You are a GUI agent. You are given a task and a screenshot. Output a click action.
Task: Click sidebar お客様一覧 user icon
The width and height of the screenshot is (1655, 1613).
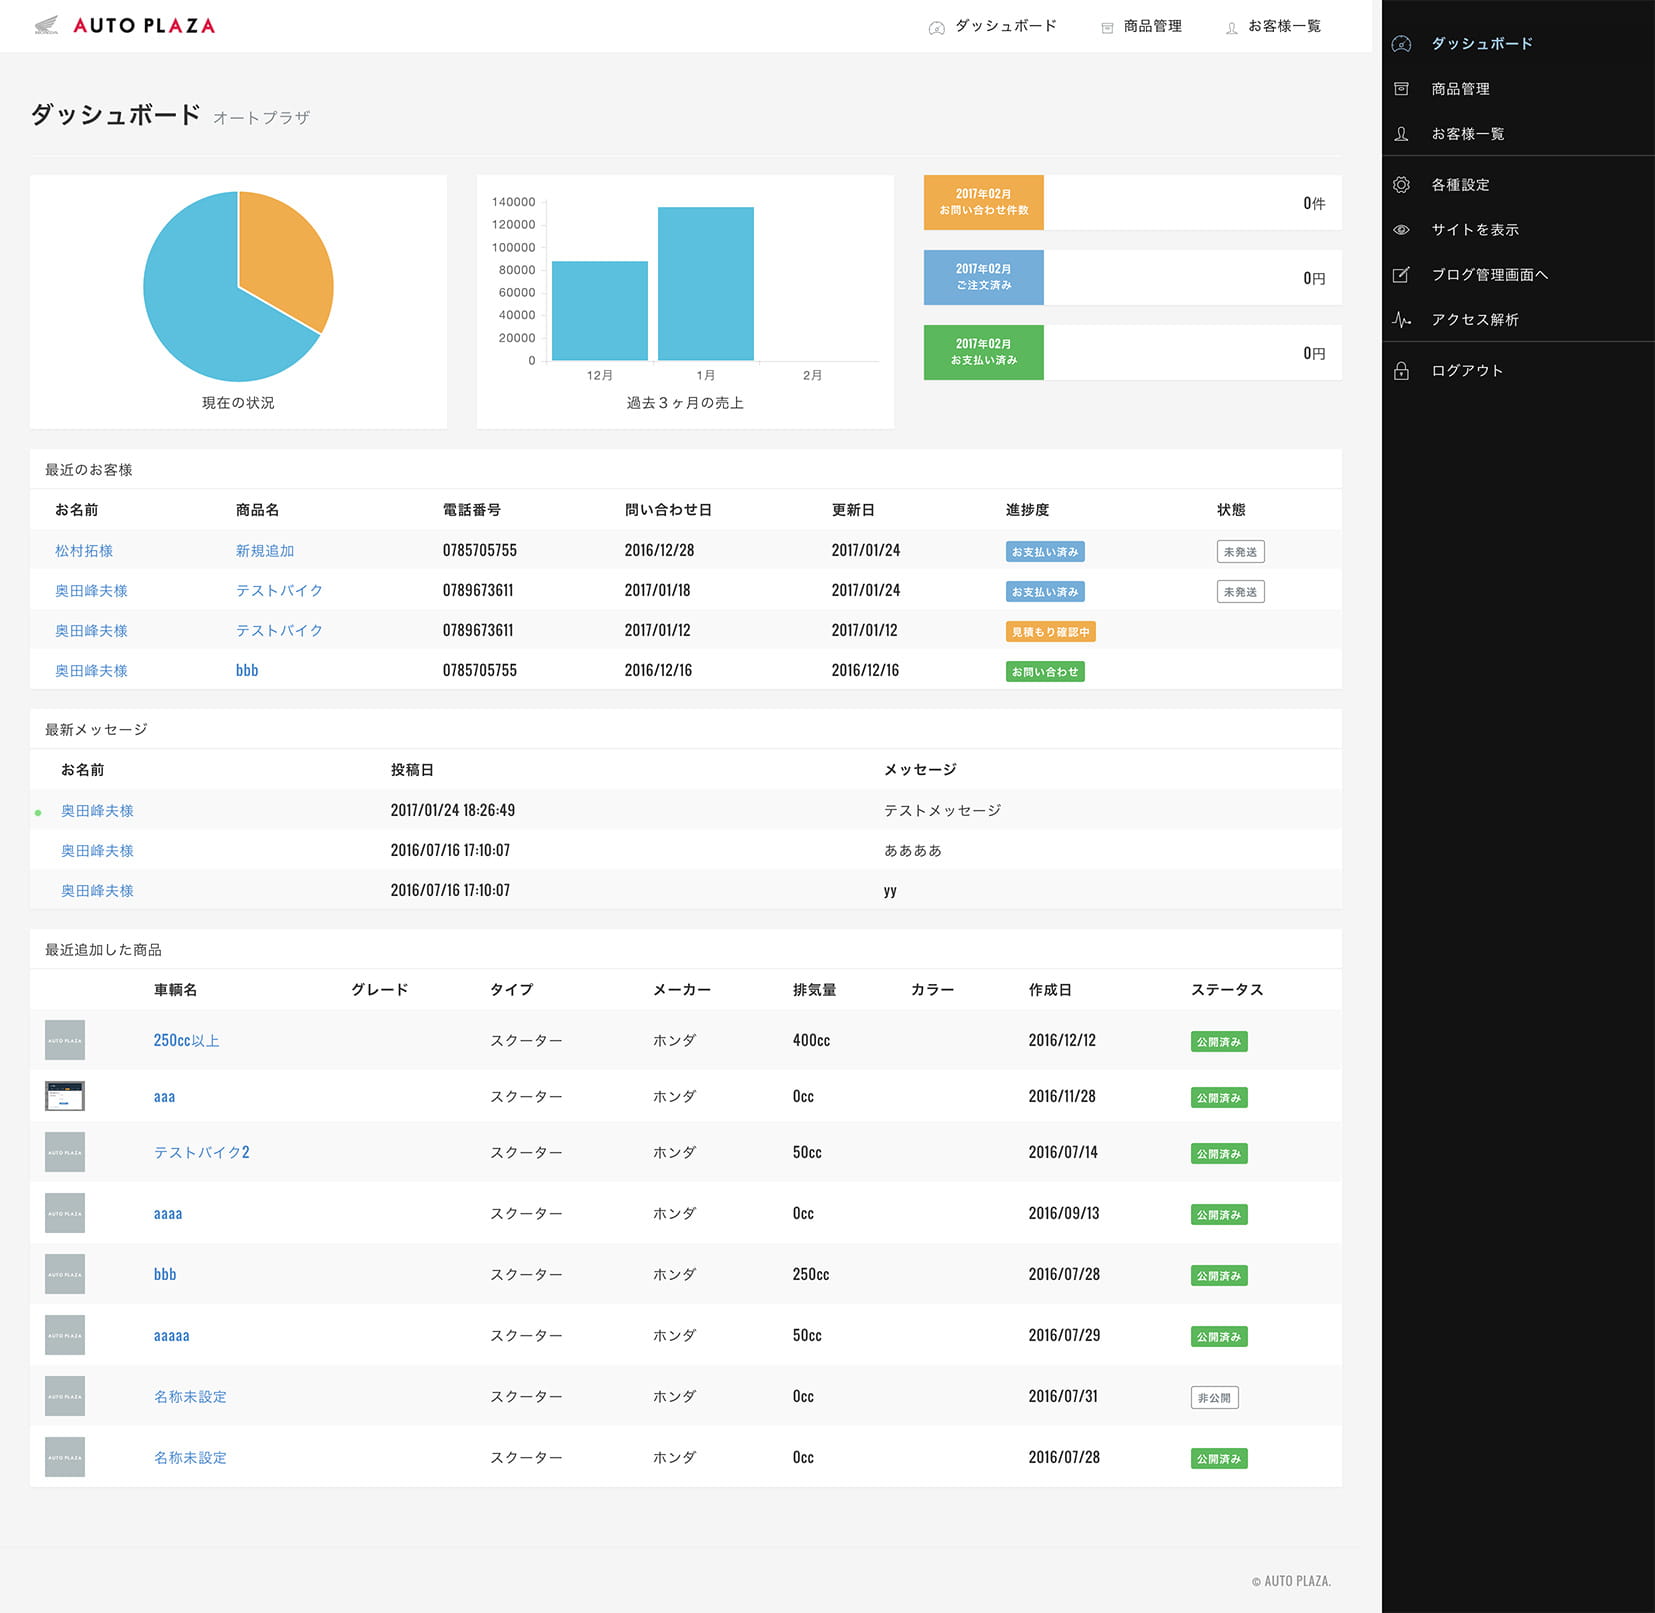[1402, 134]
